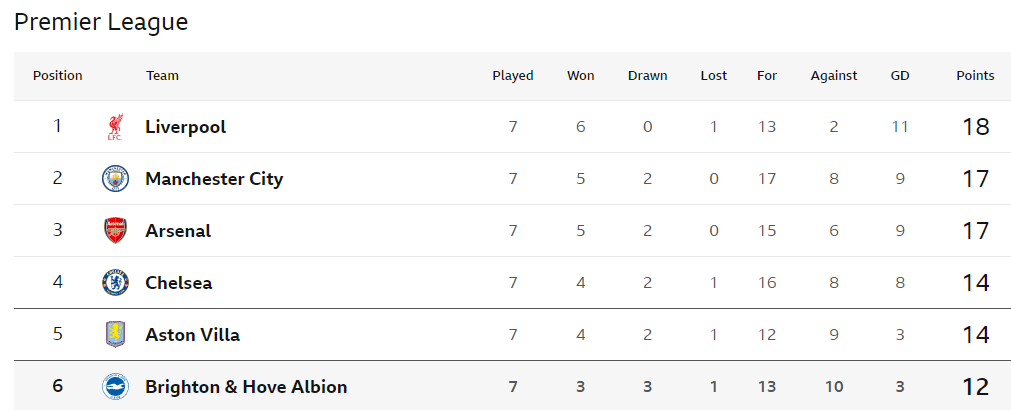1011x410 pixels.
Task: Click Liverpool's 18 points value
Action: (x=975, y=126)
